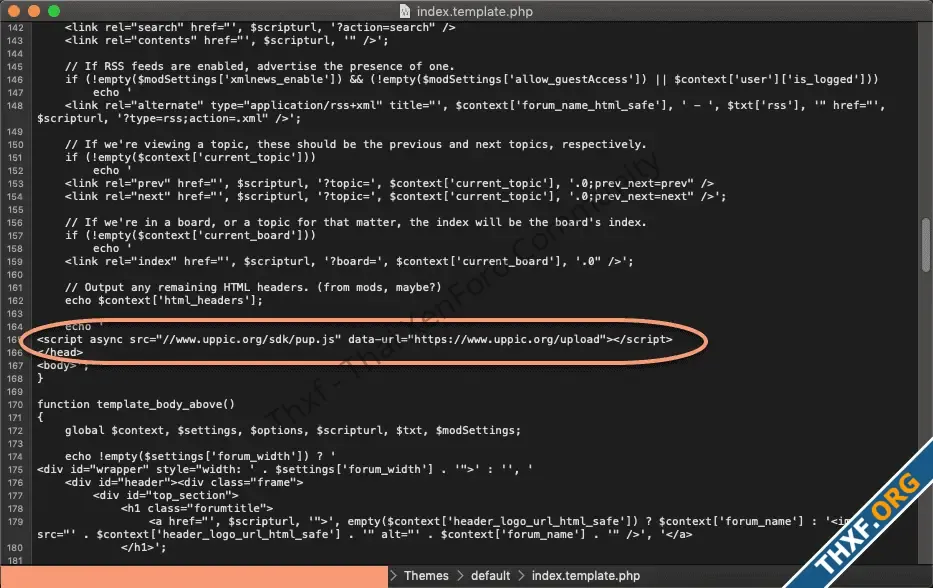Click the echo !empty forum_width line
Image resolution: width=933 pixels, height=588 pixels.
(200, 456)
